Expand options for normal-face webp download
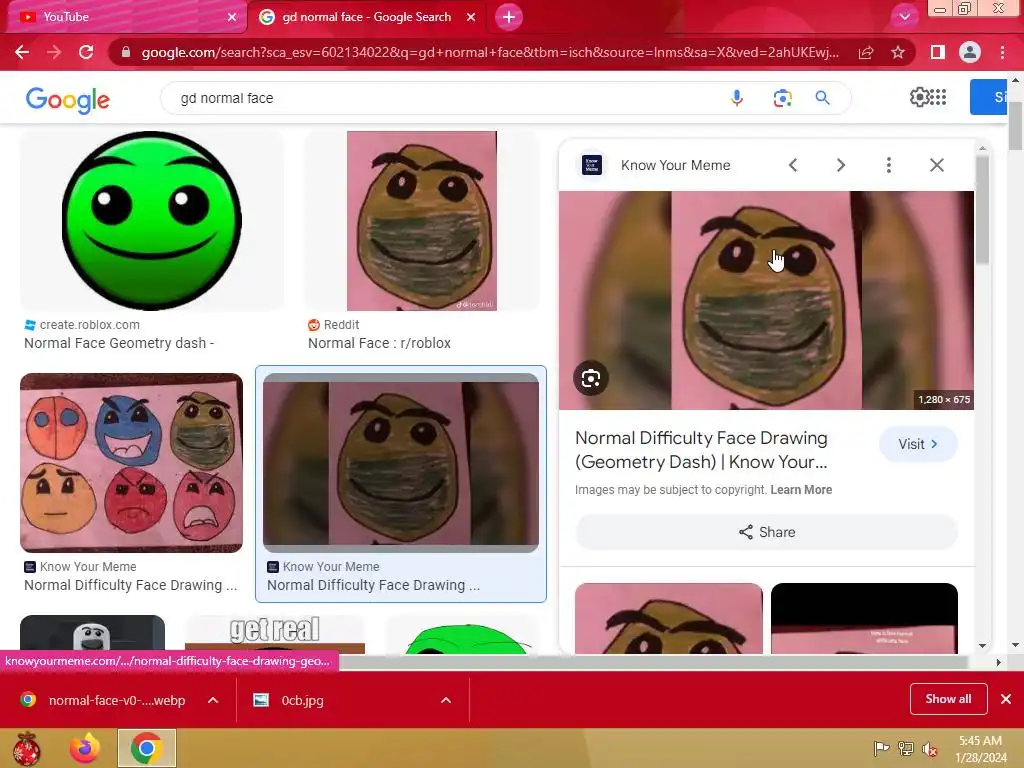This screenshot has width=1024, height=768. tap(213, 700)
